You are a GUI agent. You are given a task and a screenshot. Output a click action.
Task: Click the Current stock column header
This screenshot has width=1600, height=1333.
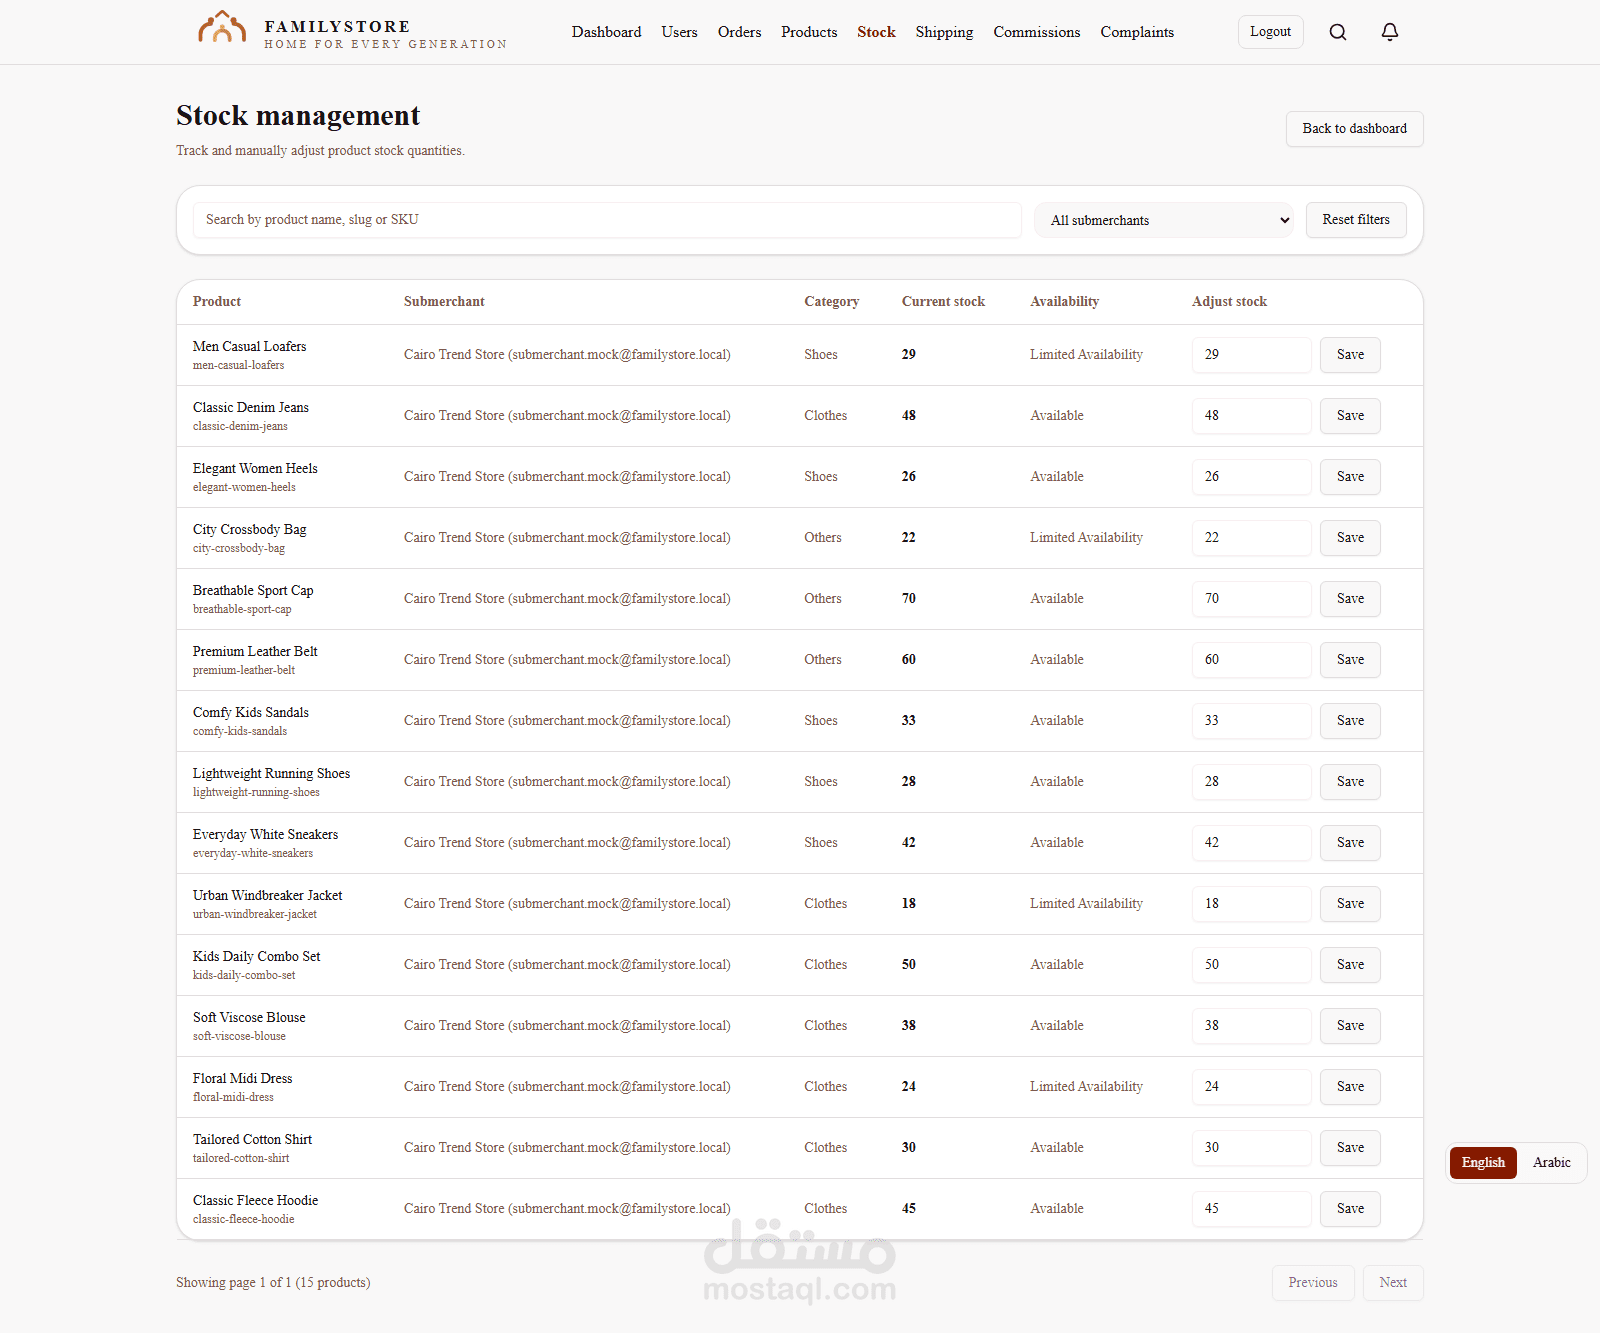pyautogui.click(x=943, y=302)
